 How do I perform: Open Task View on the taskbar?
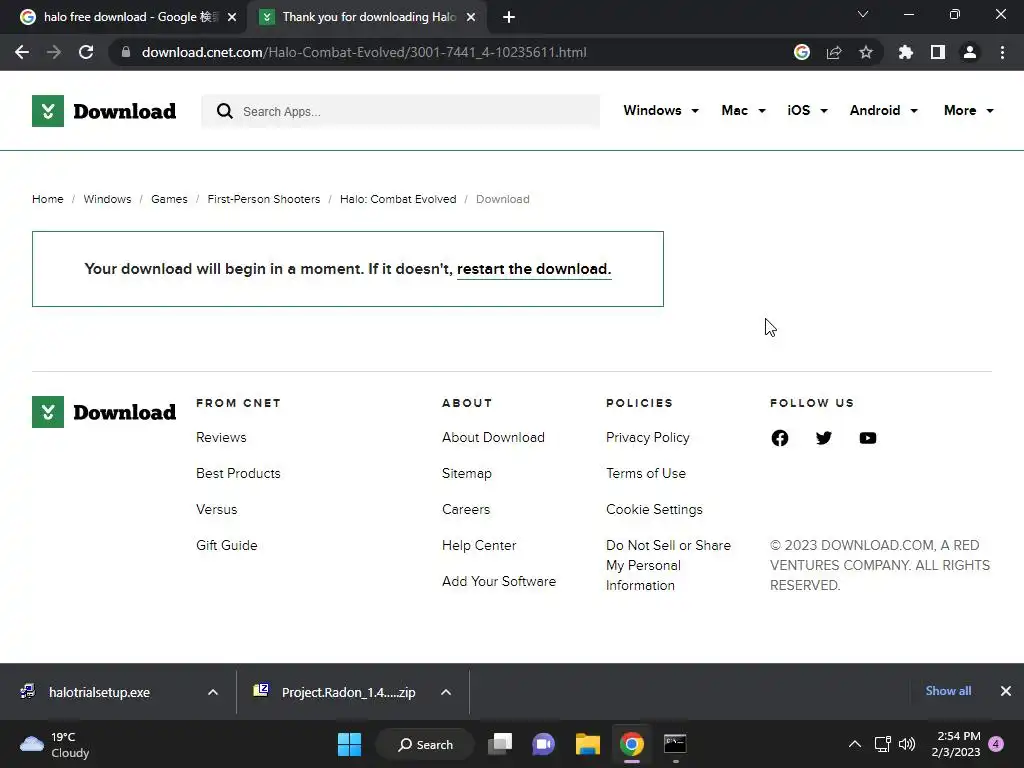coord(500,744)
